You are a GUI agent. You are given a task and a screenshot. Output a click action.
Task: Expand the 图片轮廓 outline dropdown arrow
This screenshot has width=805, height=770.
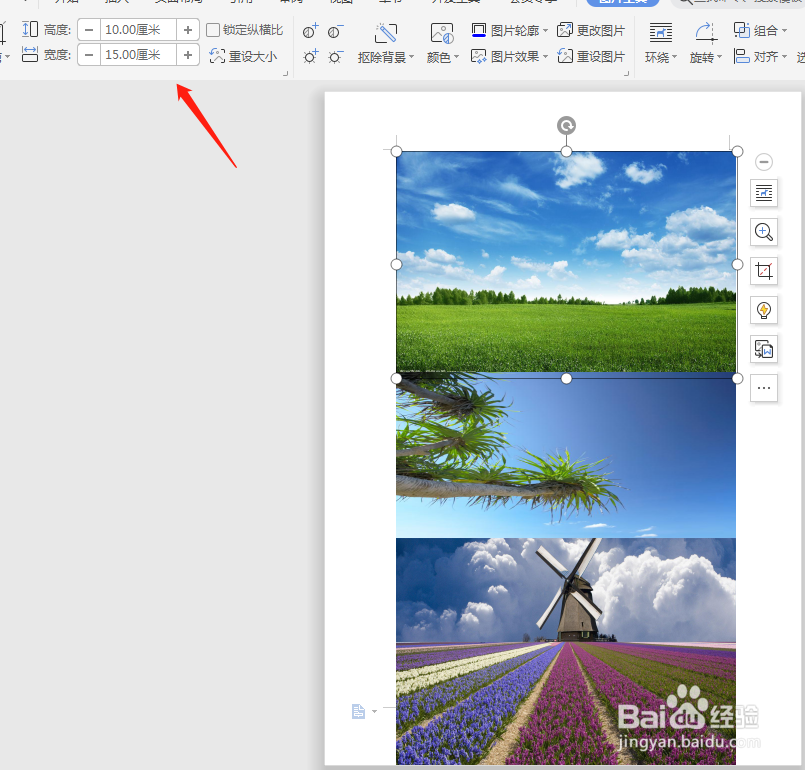[545, 30]
